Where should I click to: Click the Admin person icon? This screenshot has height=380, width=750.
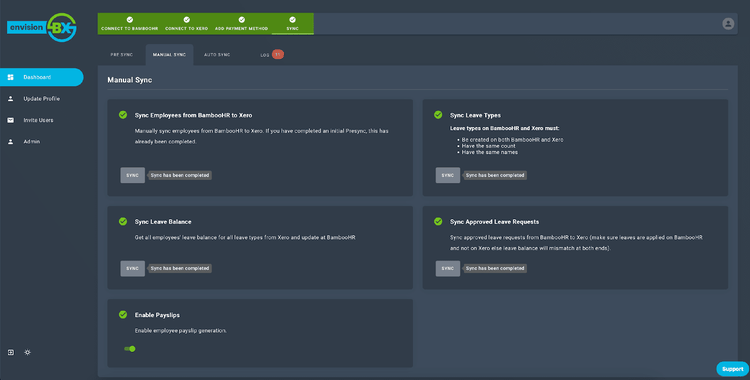point(11,142)
